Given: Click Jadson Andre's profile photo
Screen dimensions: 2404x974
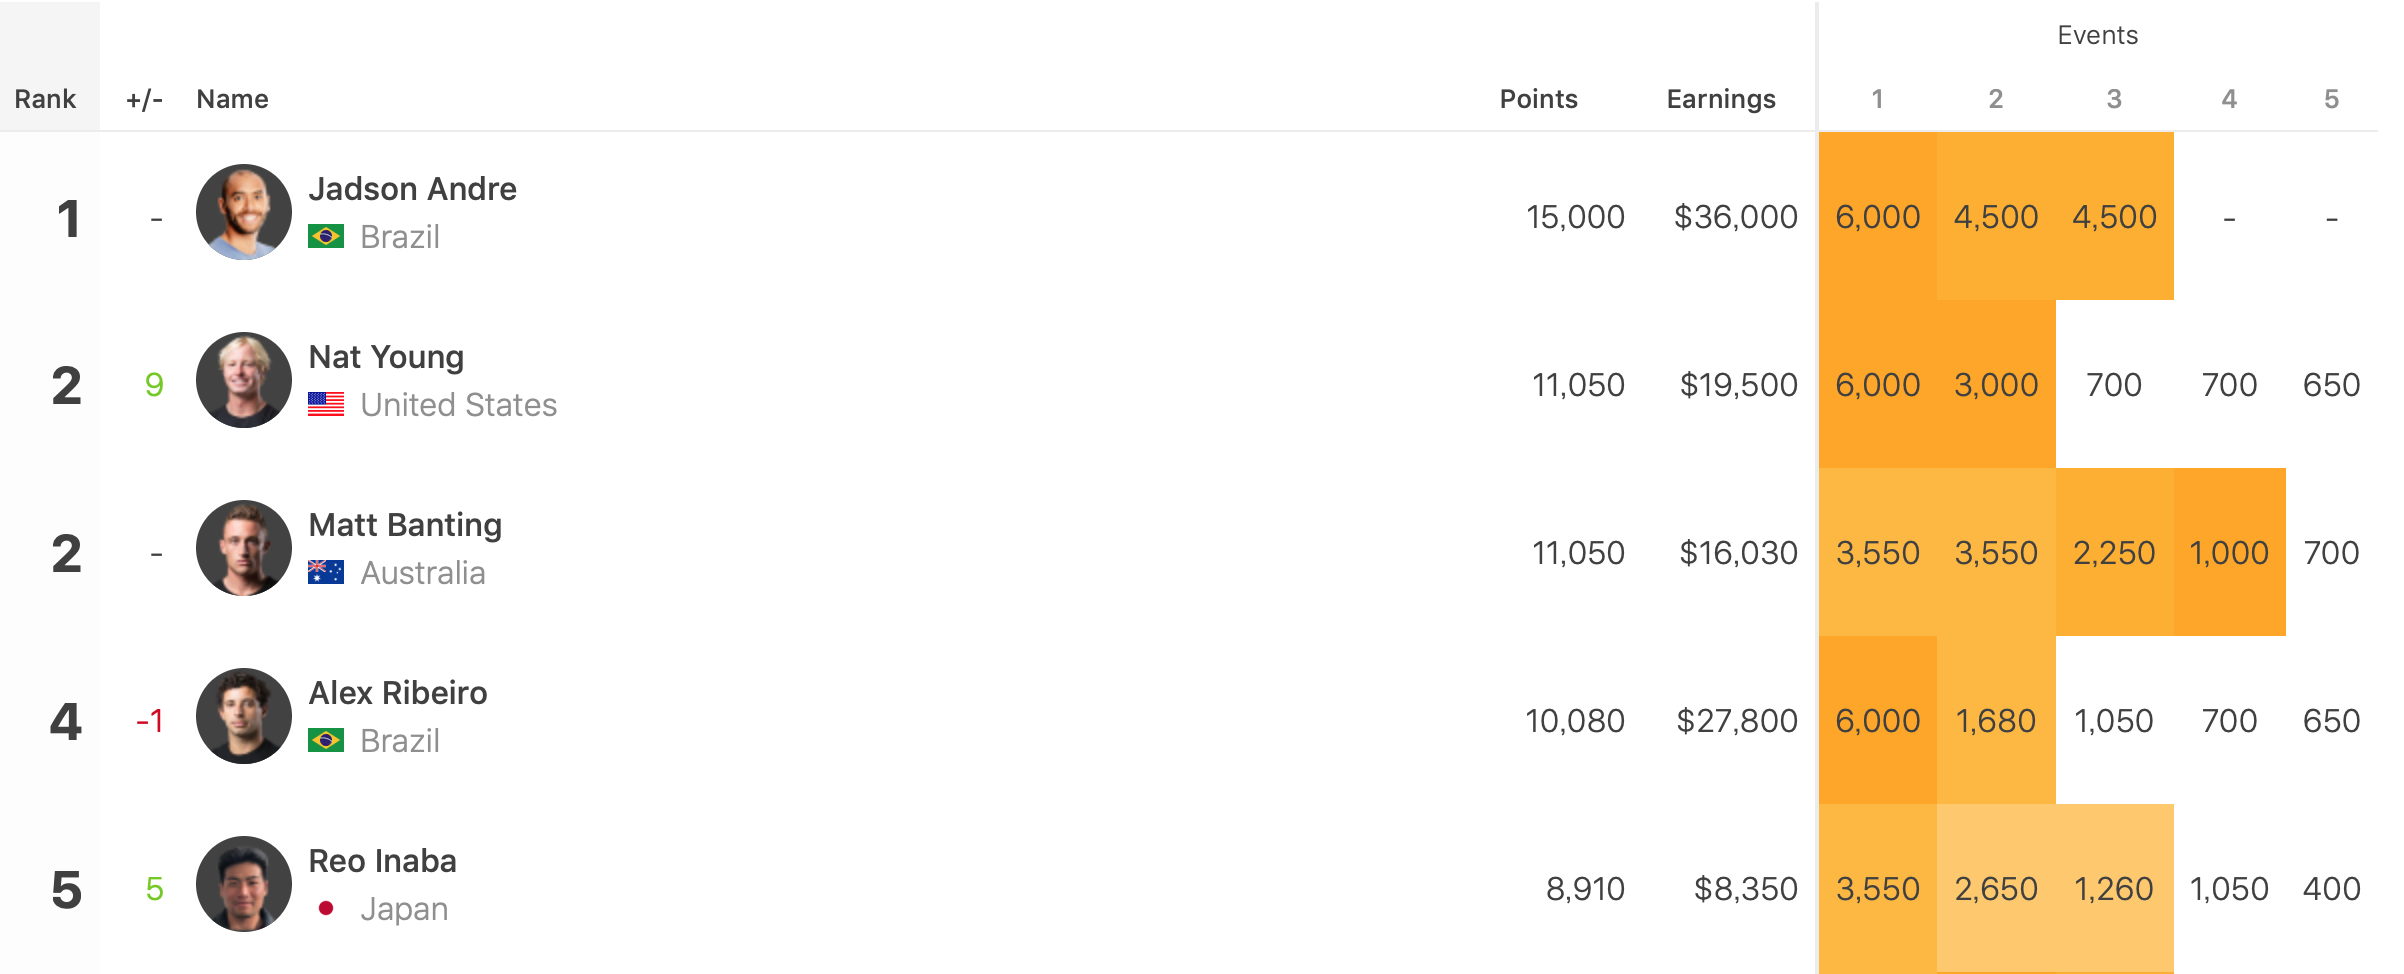Looking at the screenshot, I should pyautogui.click(x=244, y=212).
